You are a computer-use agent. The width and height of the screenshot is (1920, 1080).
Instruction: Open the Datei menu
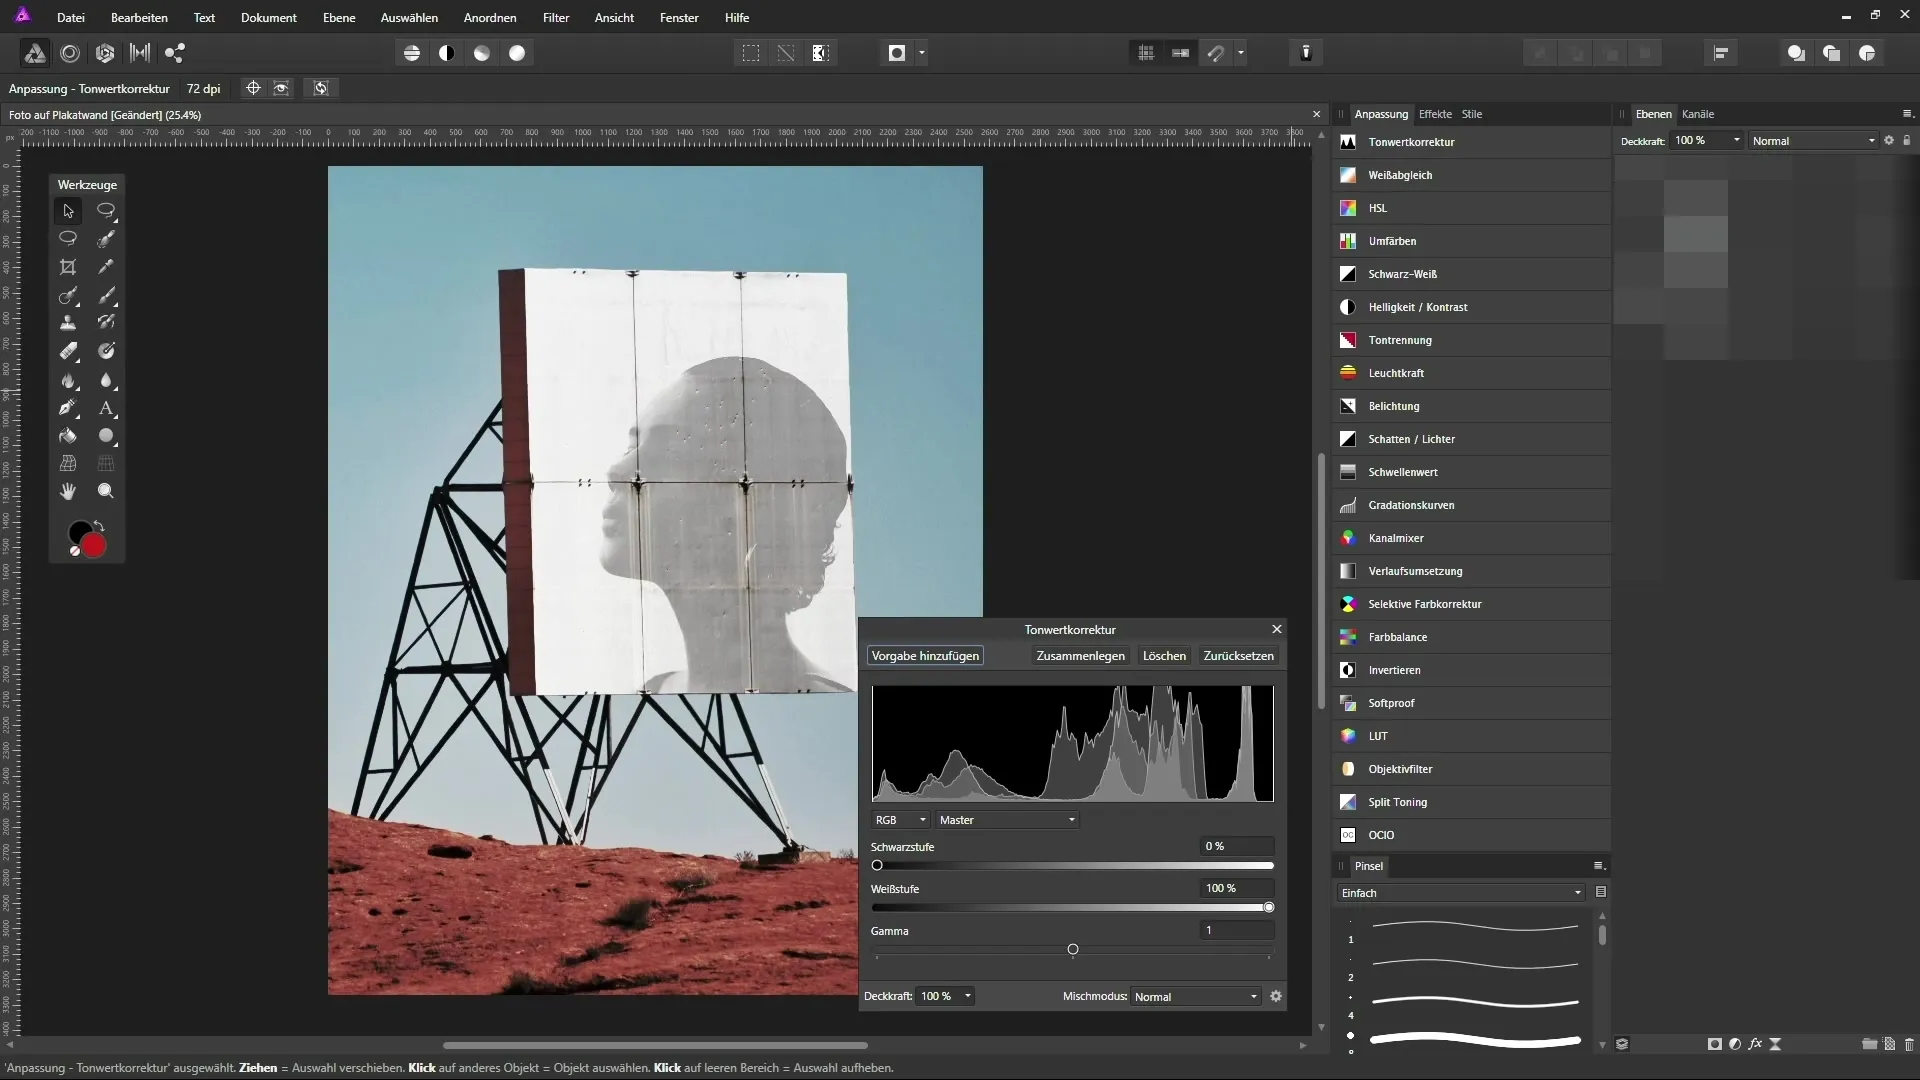point(70,17)
